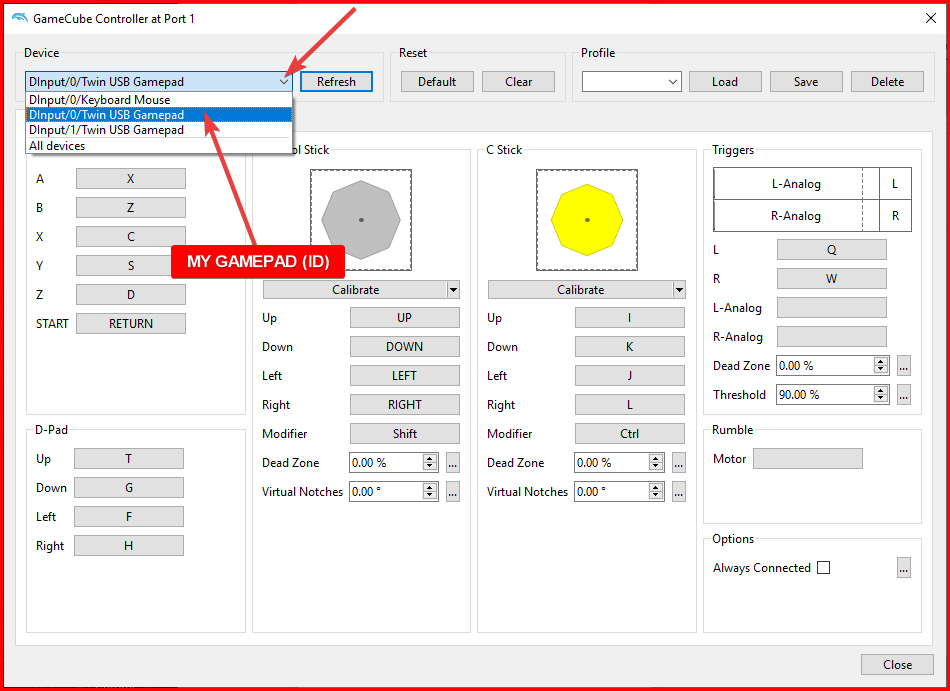Image resolution: width=950 pixels, height=691 pixels.
Task: Click the Close button at bottom
Action: 897,665
